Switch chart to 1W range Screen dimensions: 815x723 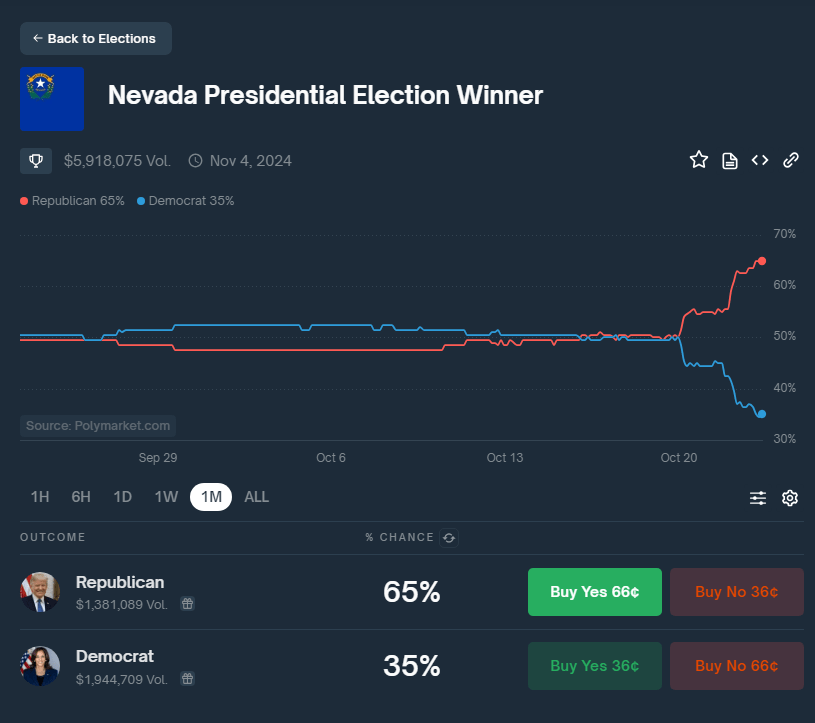click(x=166, y=497)
